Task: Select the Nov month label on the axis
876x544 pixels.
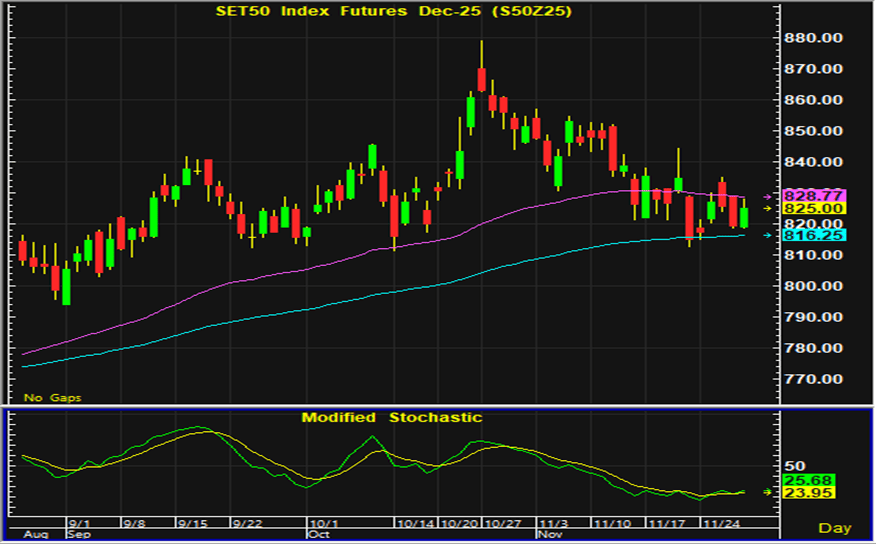Action: pos(546,534)
